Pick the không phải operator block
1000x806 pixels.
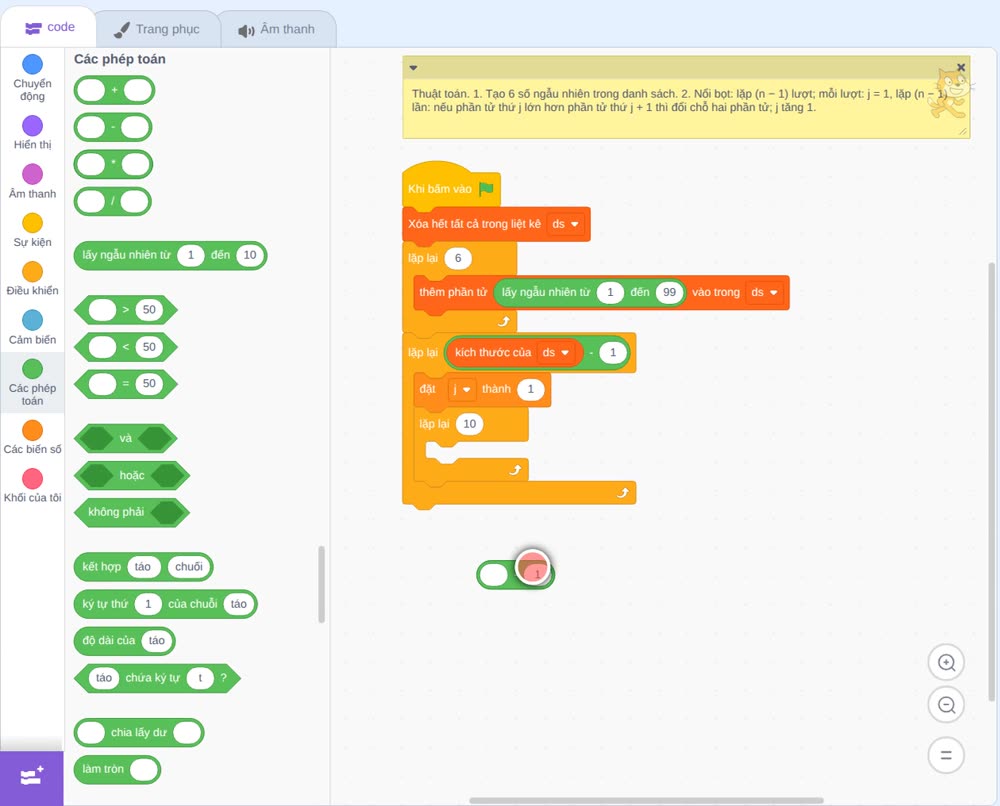(x=132, y=512)
